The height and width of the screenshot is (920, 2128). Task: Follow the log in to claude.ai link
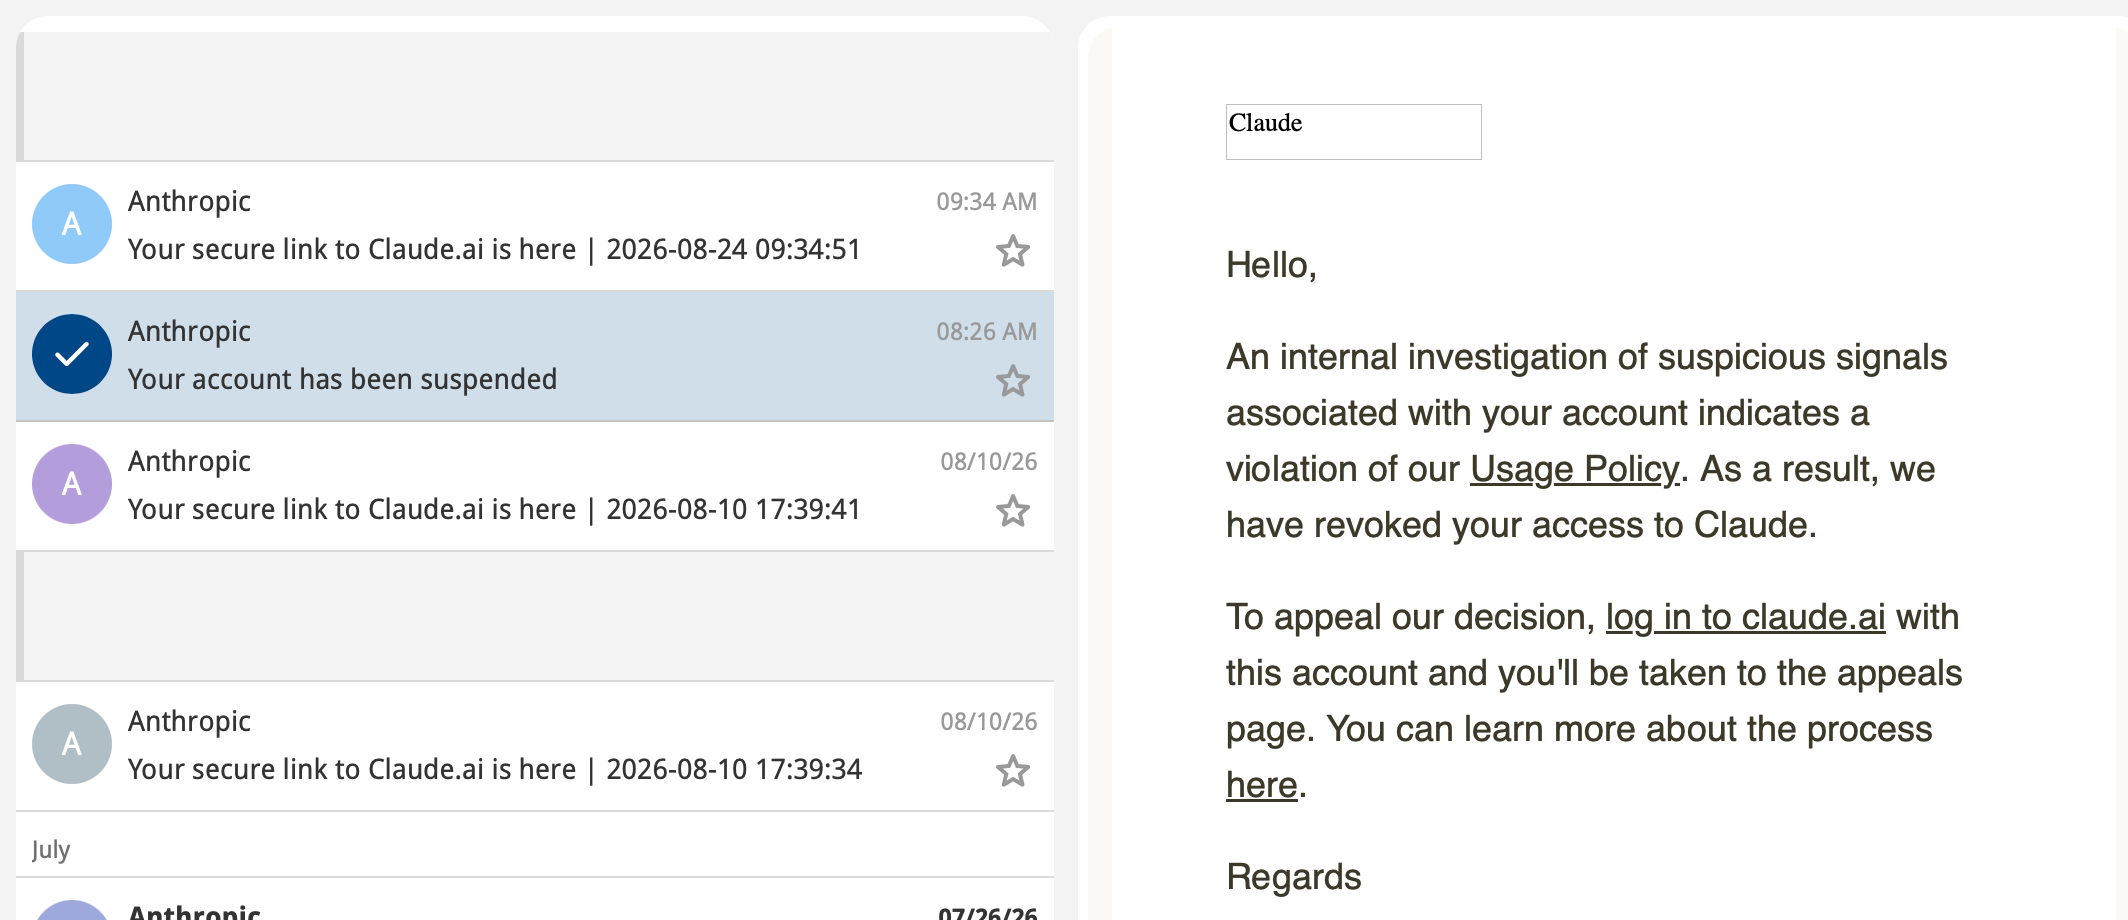[x=1745, y=617]
